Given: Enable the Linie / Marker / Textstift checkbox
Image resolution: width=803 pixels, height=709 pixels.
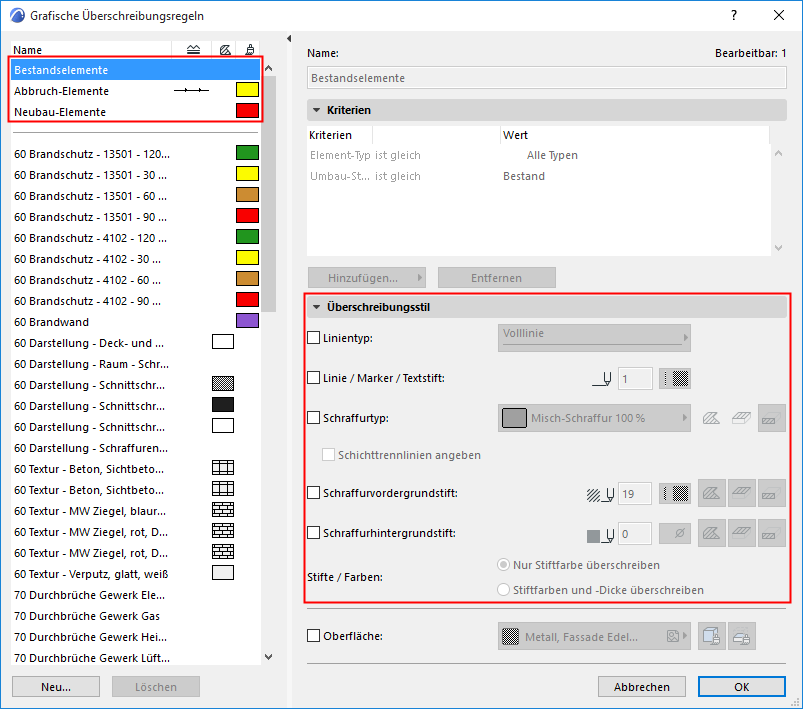Looking at the screenshot, I should (x=313, y=378).
